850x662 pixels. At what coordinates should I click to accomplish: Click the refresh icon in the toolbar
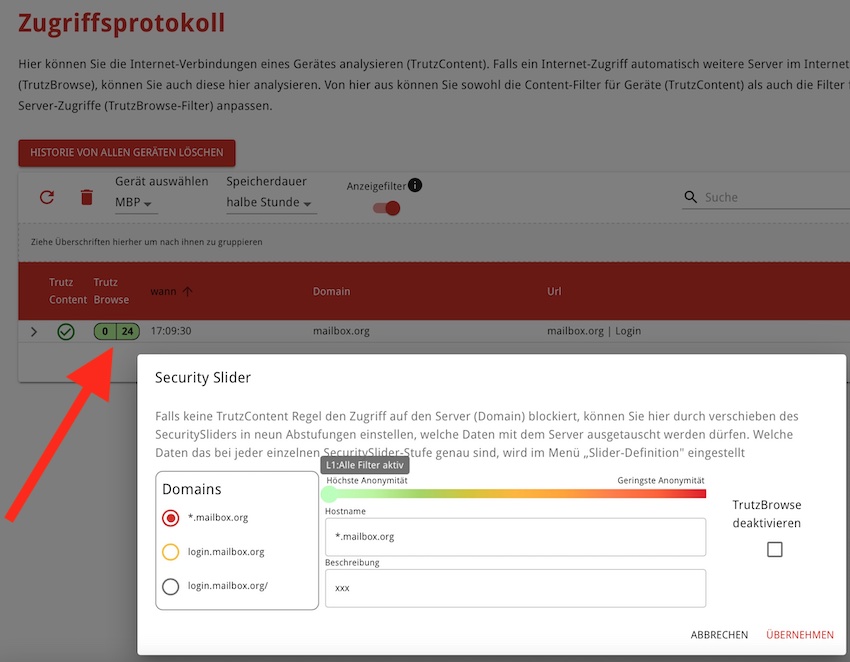point(47,197)
